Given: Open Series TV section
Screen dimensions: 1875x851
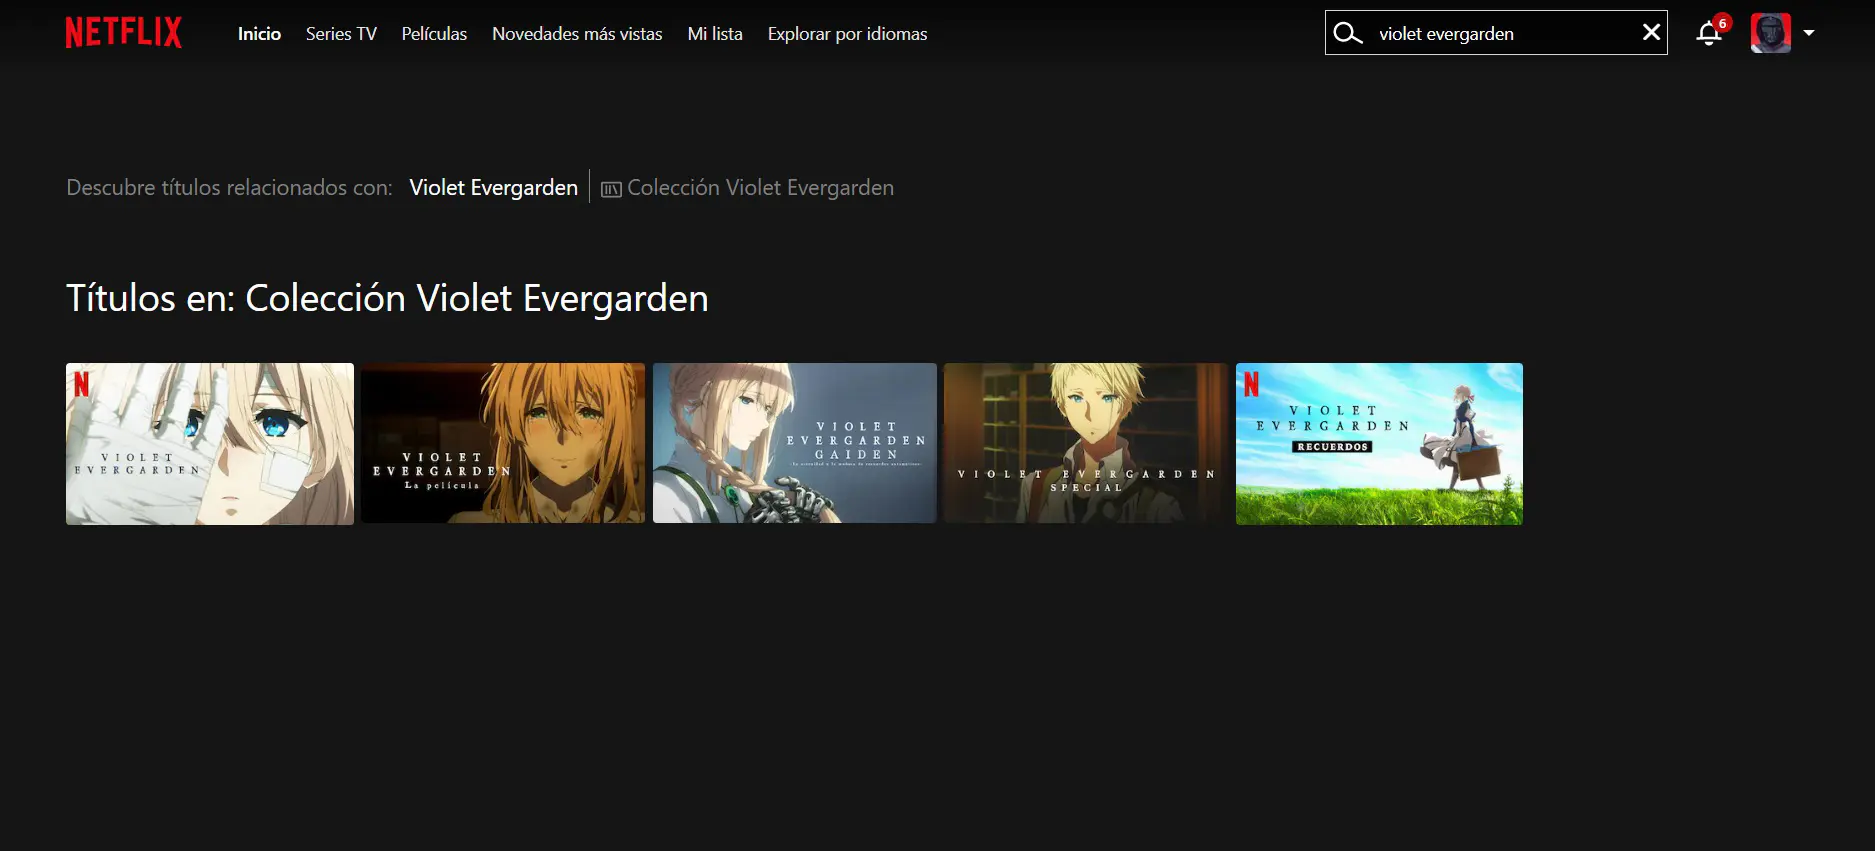Looking at the screenshot, I should [341, 34].
